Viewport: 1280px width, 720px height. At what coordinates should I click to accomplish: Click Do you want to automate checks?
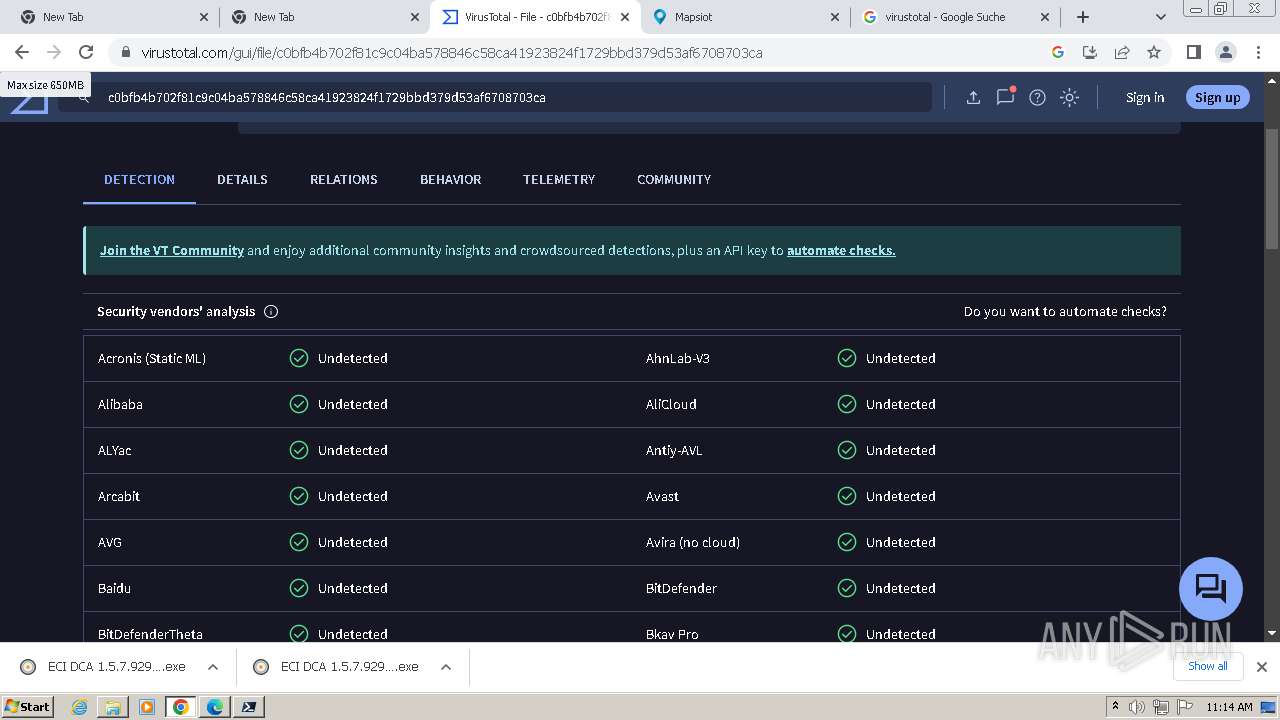[x=1065, y=312]
